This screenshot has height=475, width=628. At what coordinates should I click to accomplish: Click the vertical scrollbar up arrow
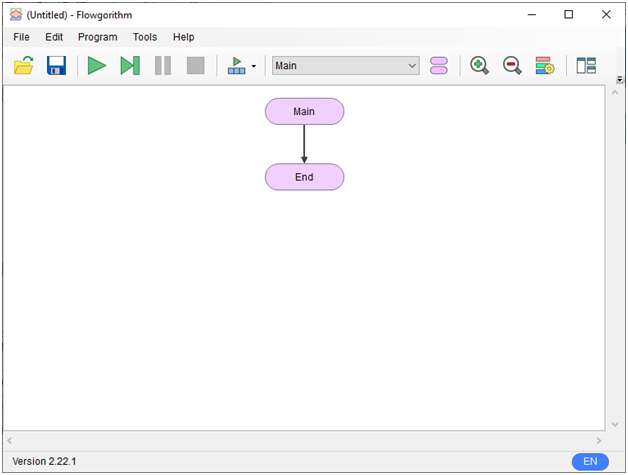click(615, 93)
